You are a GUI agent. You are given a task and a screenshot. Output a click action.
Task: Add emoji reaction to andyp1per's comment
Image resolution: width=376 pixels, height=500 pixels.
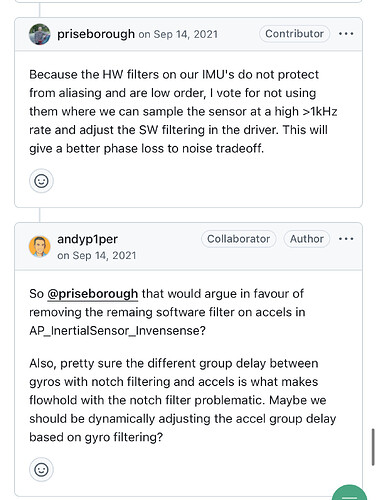pos(41,469)
